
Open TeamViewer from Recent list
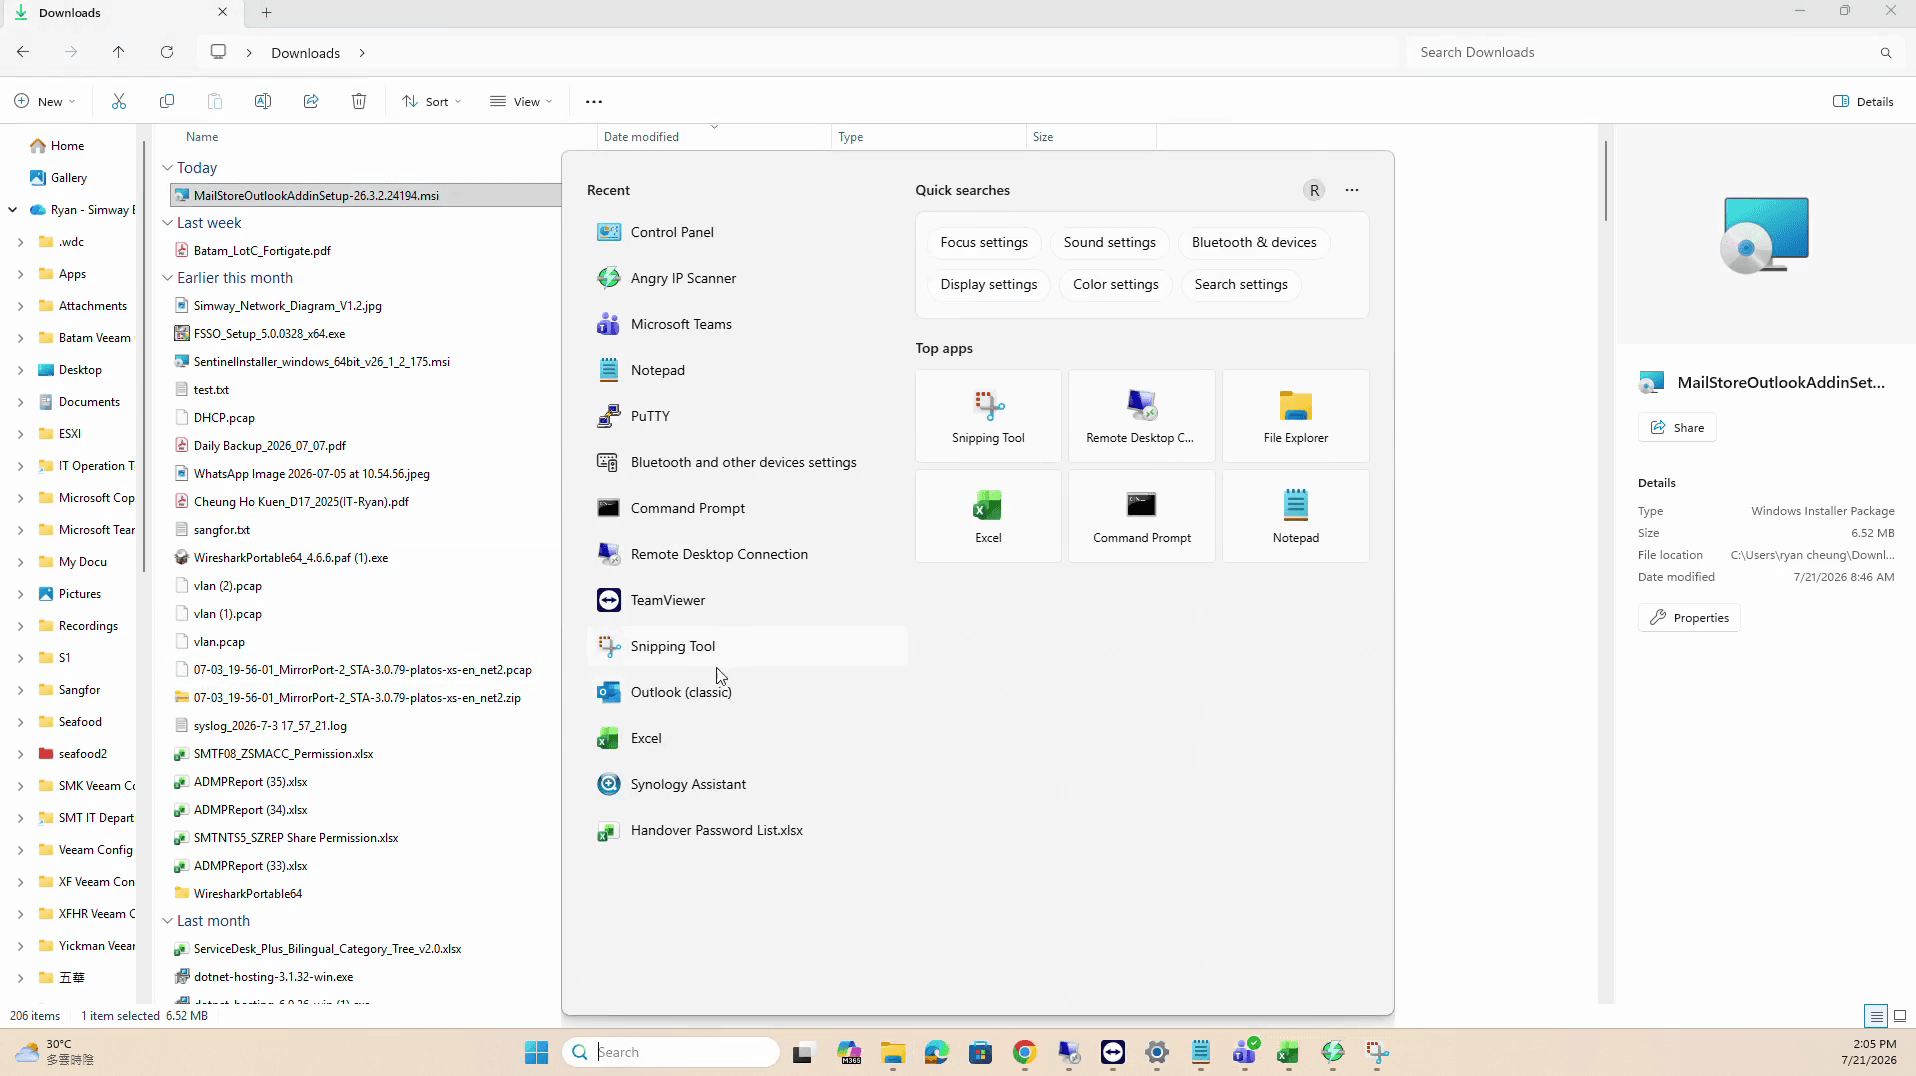tap(747, 600)
